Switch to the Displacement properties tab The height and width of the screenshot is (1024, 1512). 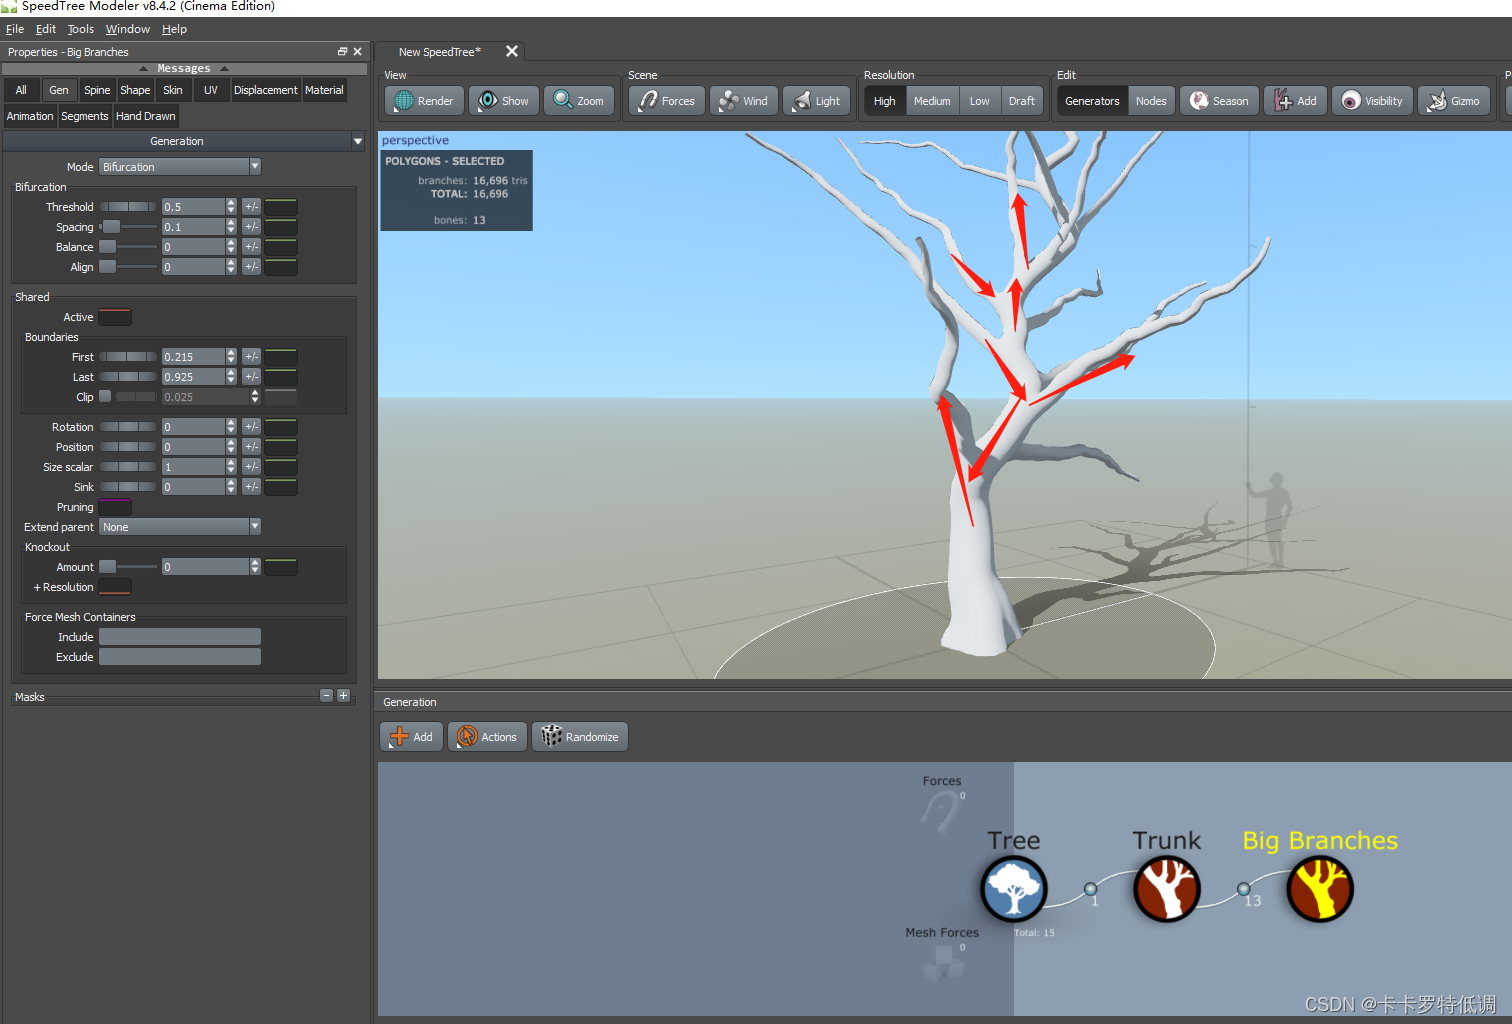265,90
